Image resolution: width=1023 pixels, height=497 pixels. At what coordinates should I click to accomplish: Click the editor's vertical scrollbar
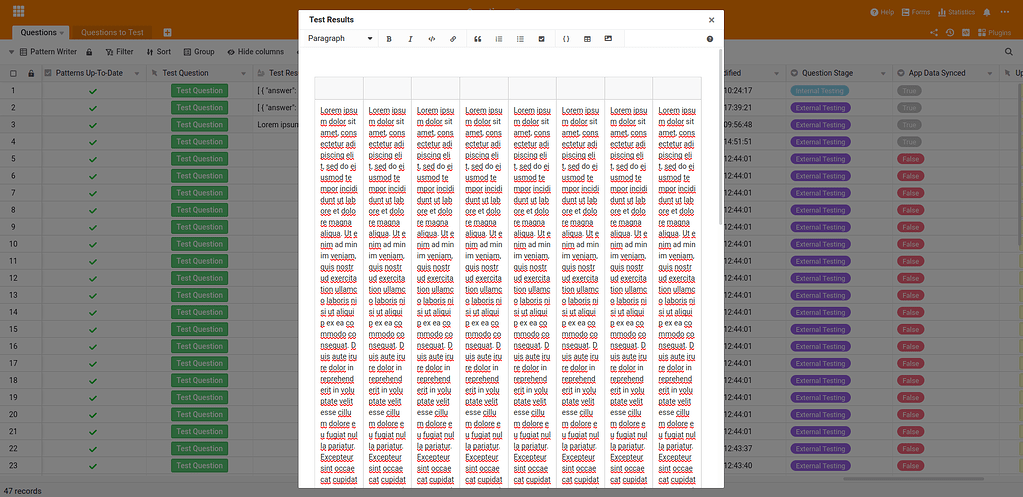720,137
